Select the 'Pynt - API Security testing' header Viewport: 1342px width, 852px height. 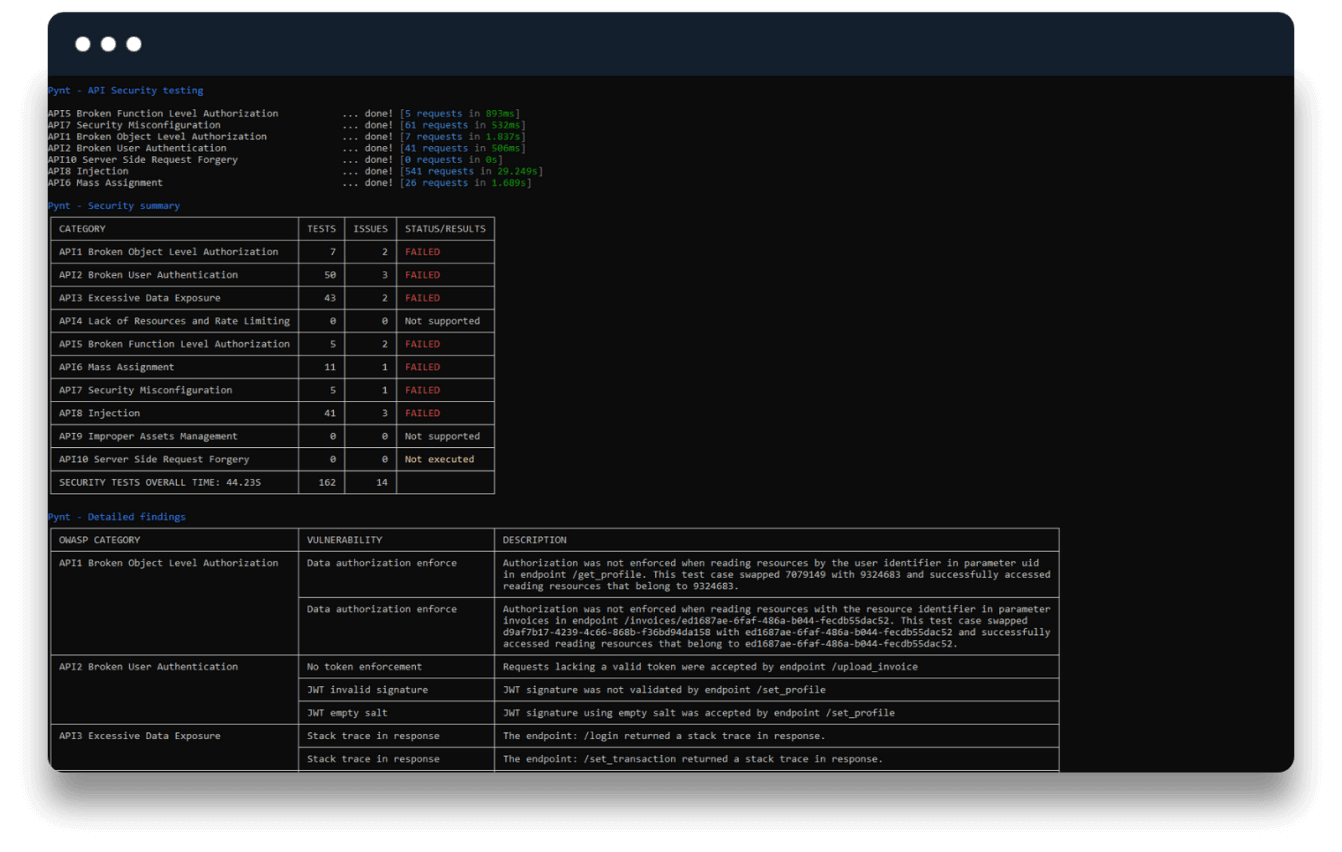pos(125,90)
